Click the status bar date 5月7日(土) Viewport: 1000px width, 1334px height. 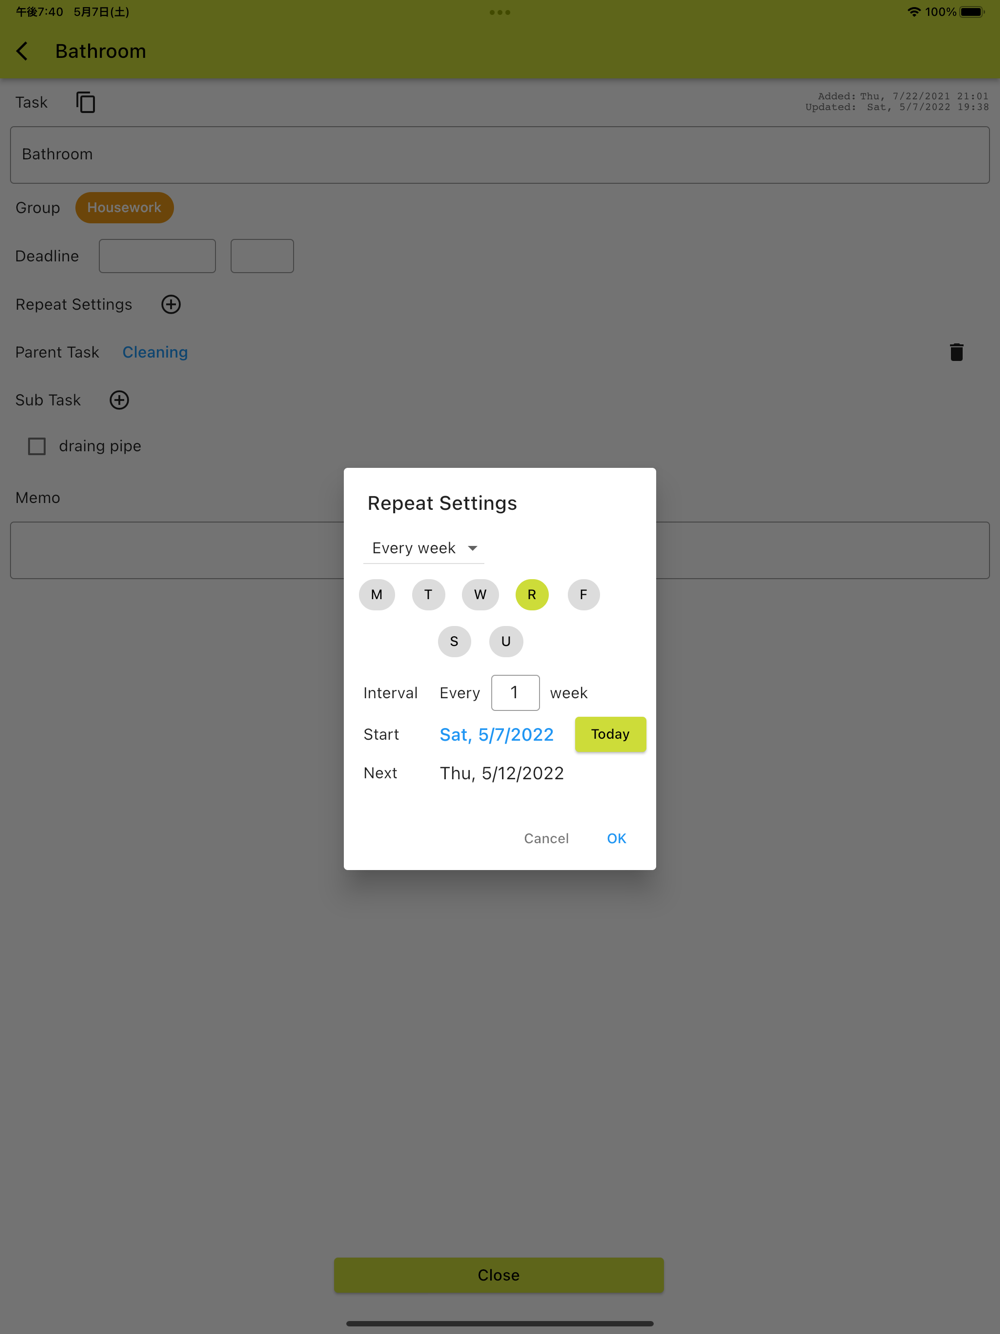101,12
